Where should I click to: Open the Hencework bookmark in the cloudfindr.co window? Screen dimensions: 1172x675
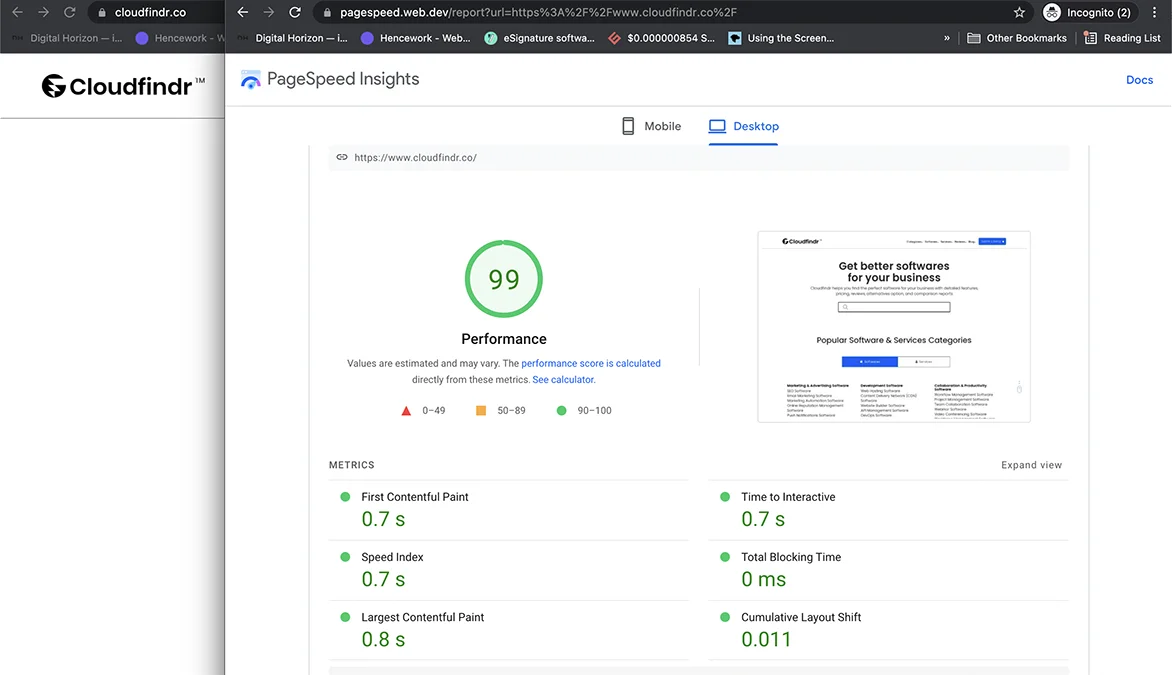coord(179,38)
